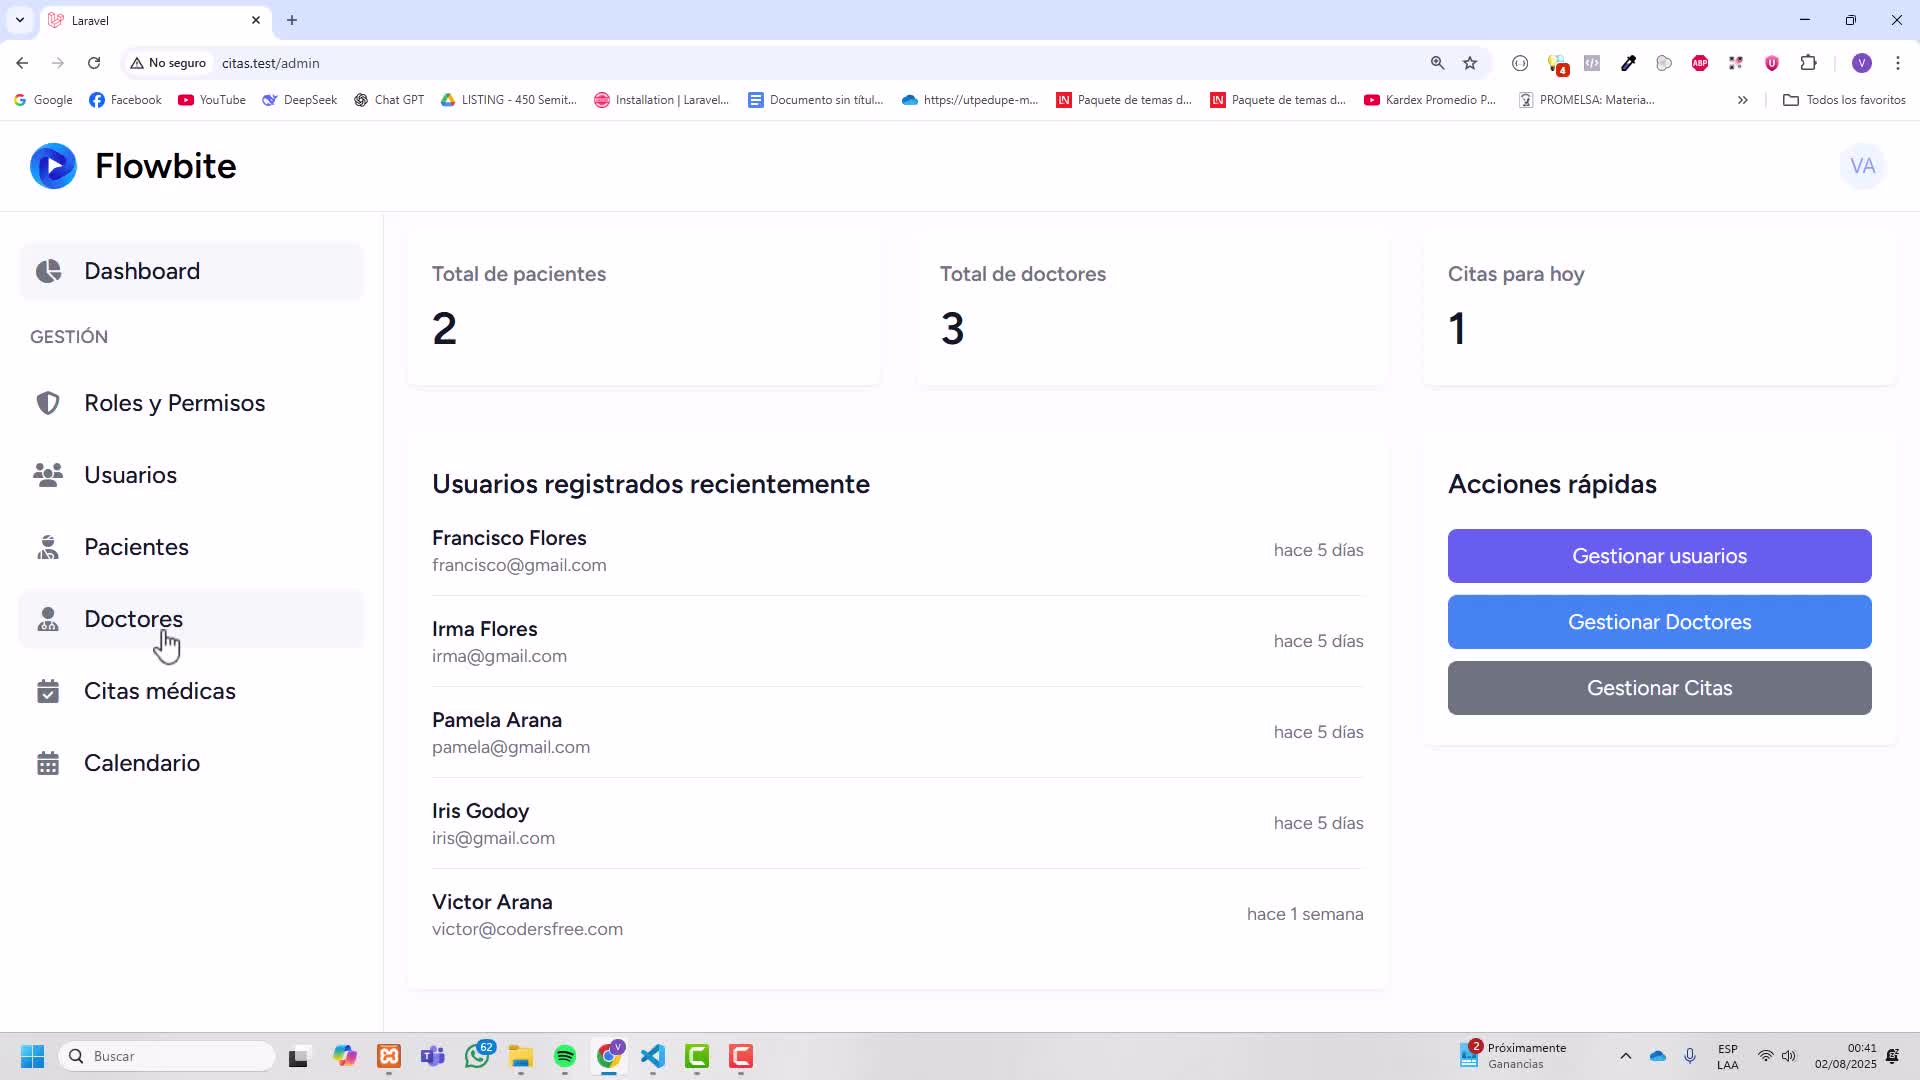The width and height of the screenshot is (1920, 1080).
Task: Open Spotify from the taskbar
Action: coord(565,1056)
